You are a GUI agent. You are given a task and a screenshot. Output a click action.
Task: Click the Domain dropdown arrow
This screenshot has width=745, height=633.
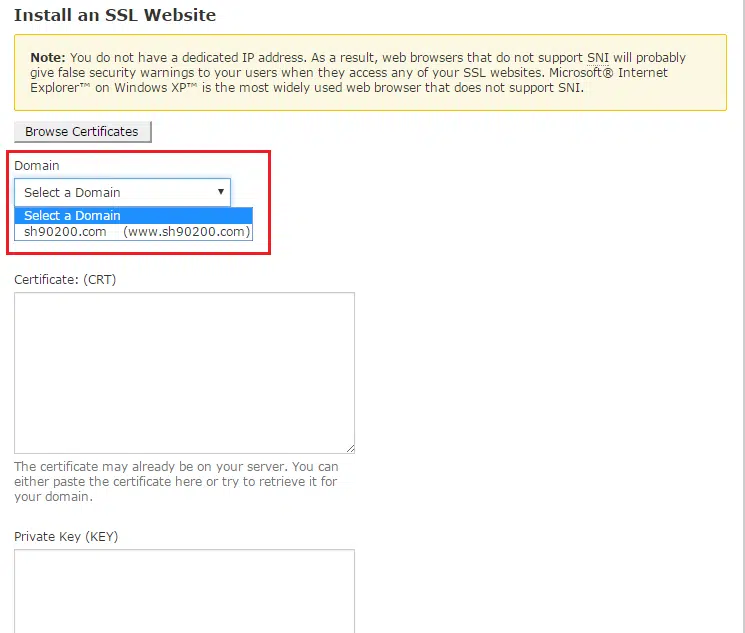pos(220,192)
